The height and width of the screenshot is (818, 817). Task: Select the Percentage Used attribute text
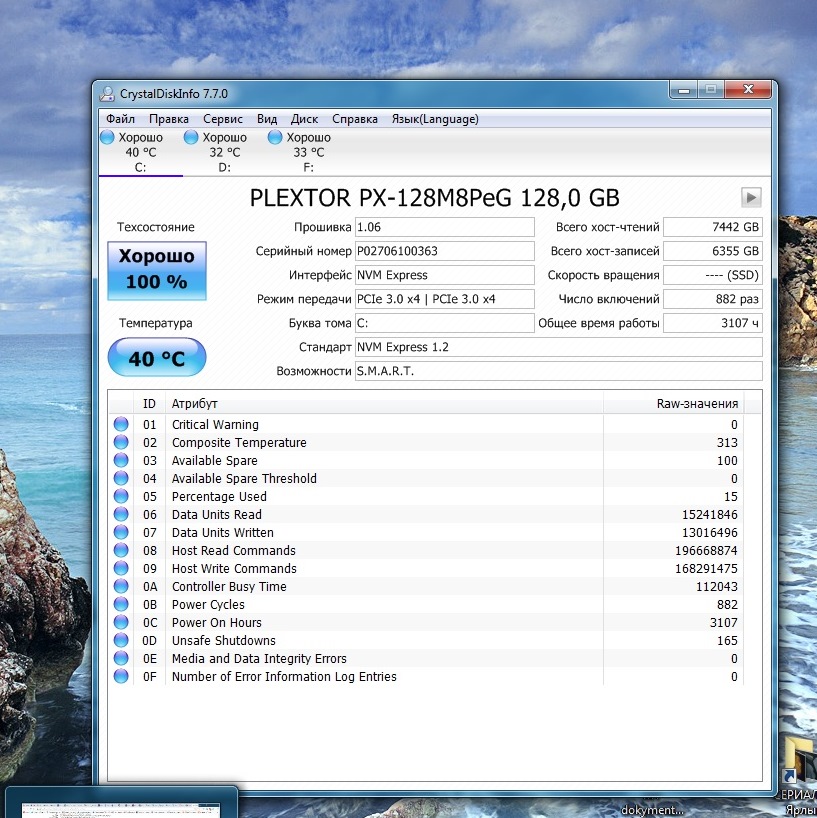tap(219, 497)
